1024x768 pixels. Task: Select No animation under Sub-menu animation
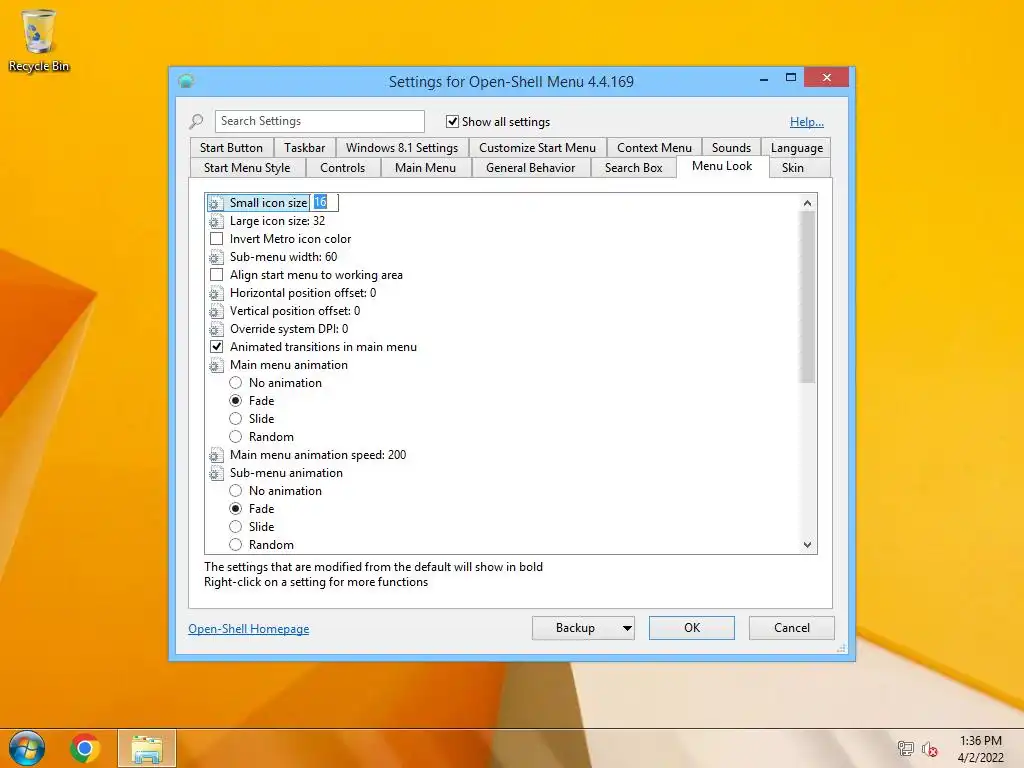coord(236,491)
